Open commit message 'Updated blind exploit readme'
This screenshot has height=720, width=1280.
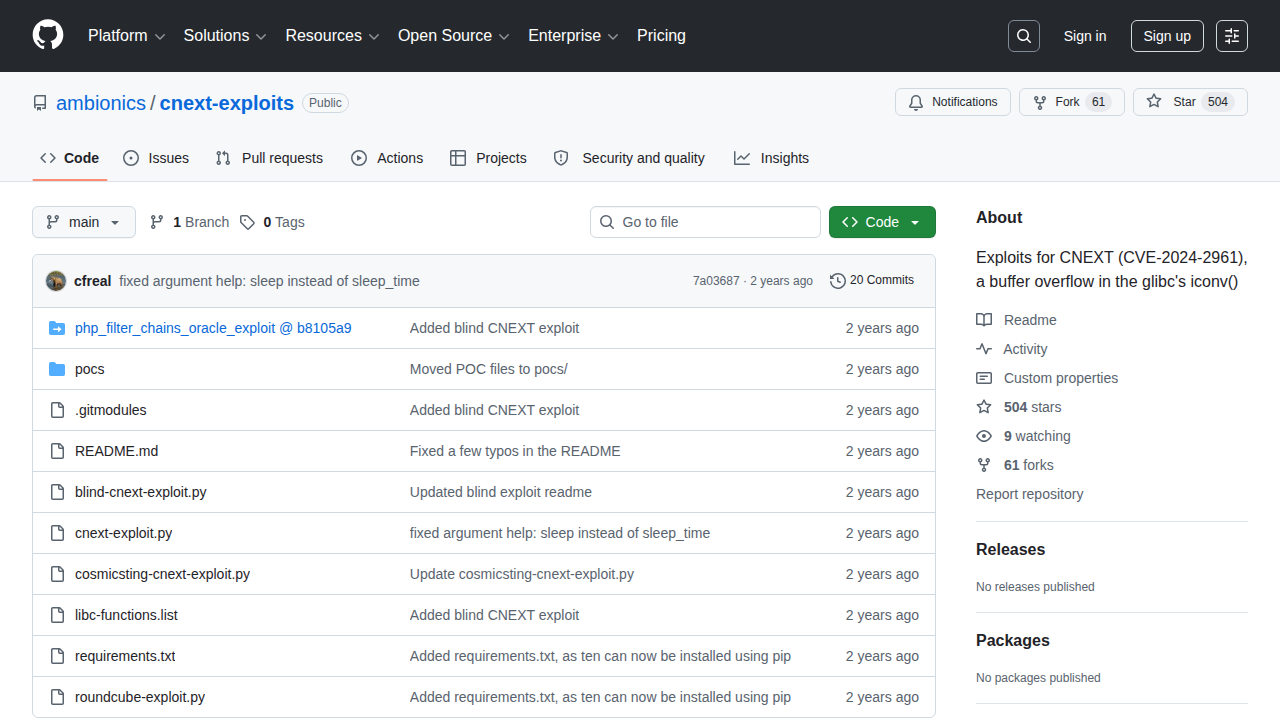[x=501, y=492]
